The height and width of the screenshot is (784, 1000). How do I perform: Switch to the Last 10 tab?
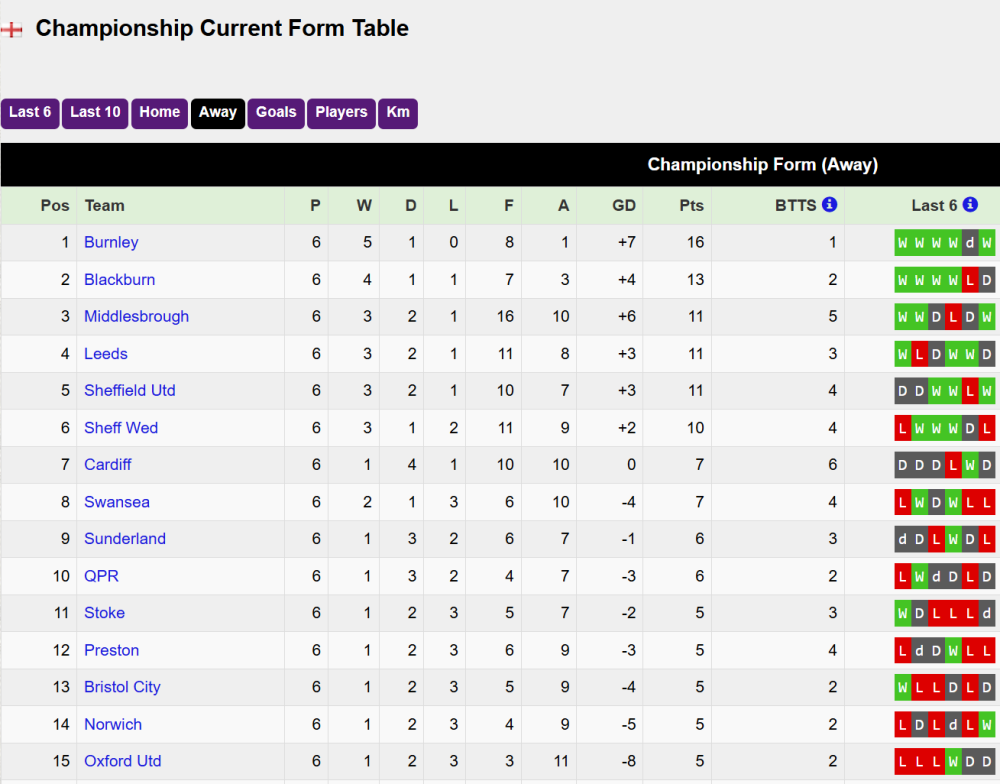pyautogui.click(x=95, y=112)
